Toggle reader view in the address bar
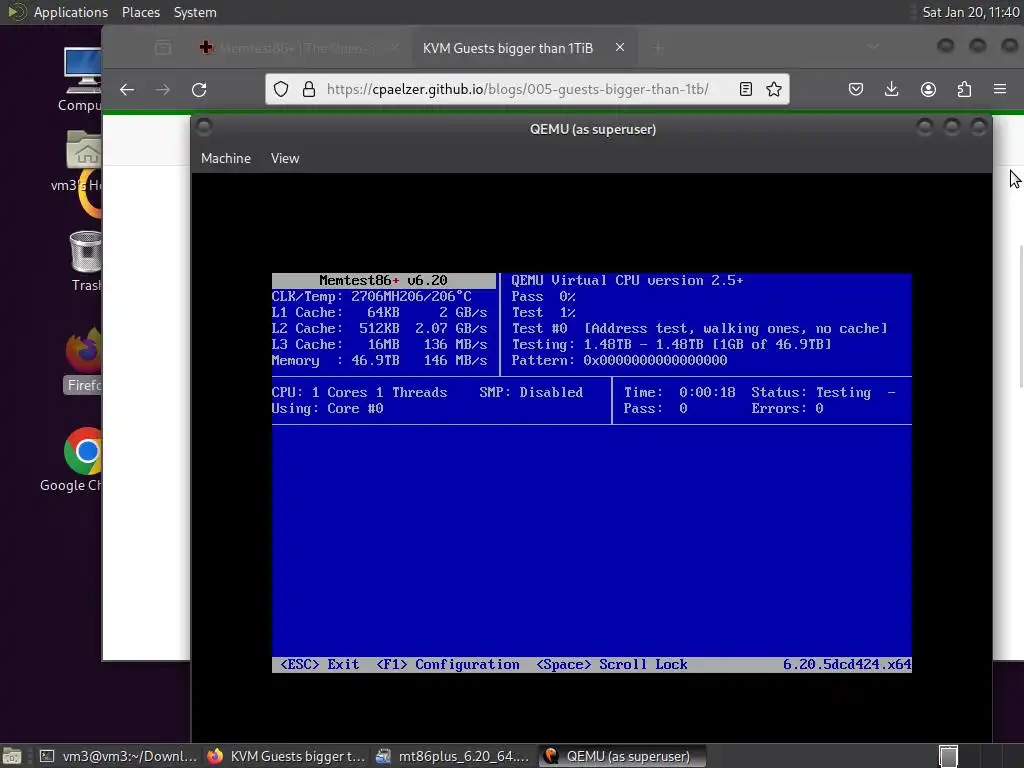 [x=746, y=89]
